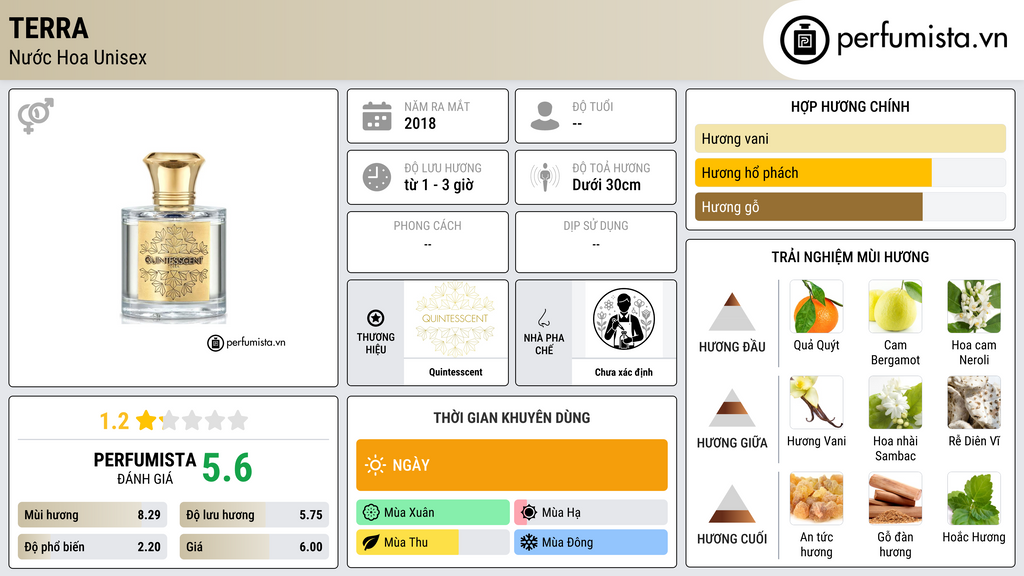Click the 'Dưới 30cm' value
Image resolution: width=1024 pixels, height=576 pixels.
[607, 185]
